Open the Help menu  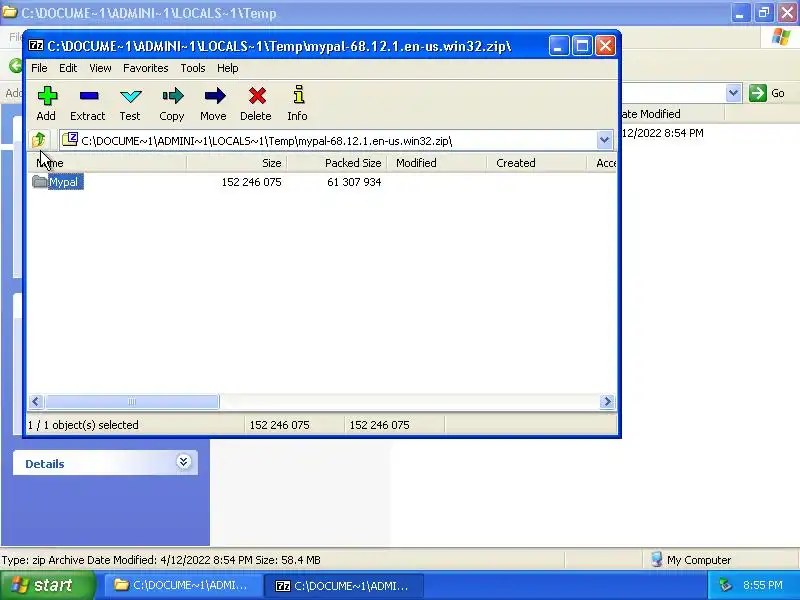click(228, 68)
